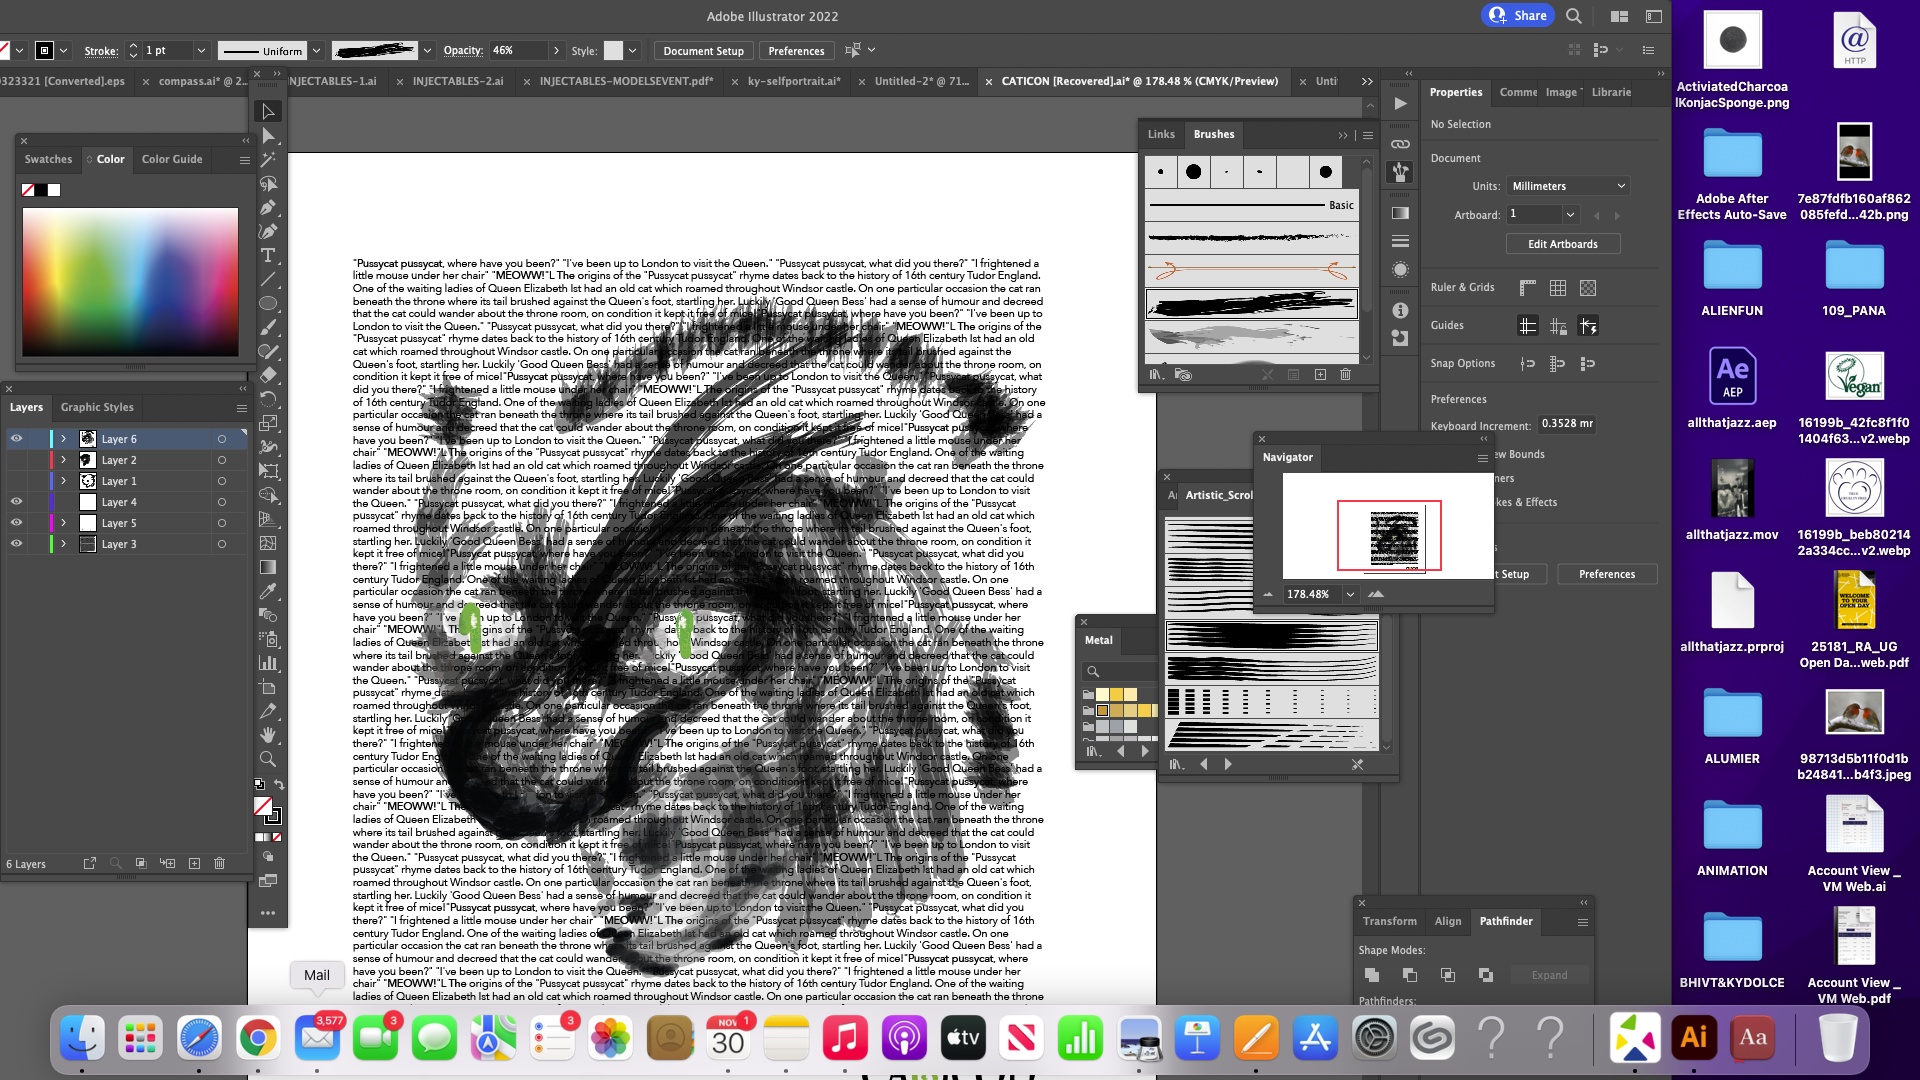The width and height of the screenshot is (1920, 1080).
Task: Open Navigator zoom percentage dropdown
Action: pyautogui.click(x=1350, y=594)
